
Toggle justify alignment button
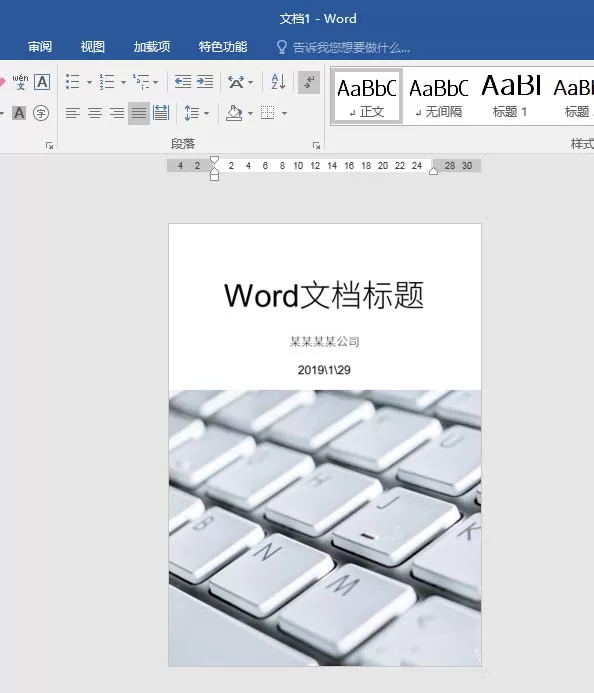tap(139, 113)
